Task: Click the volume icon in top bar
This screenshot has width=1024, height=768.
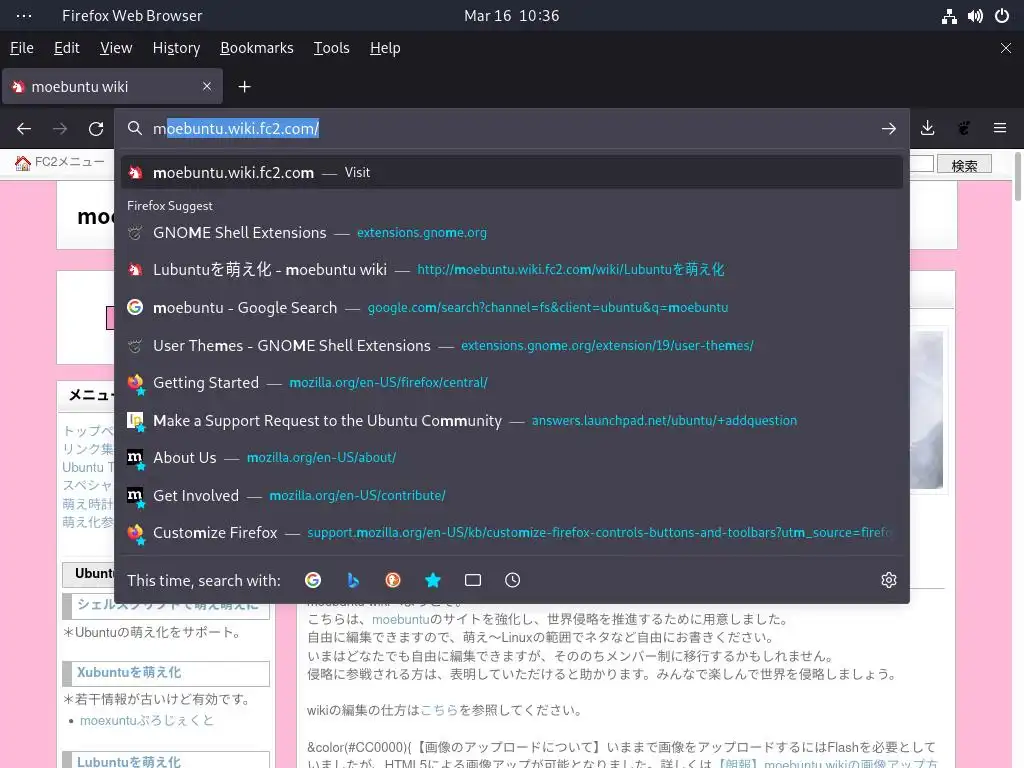Action: click(975, 16)
